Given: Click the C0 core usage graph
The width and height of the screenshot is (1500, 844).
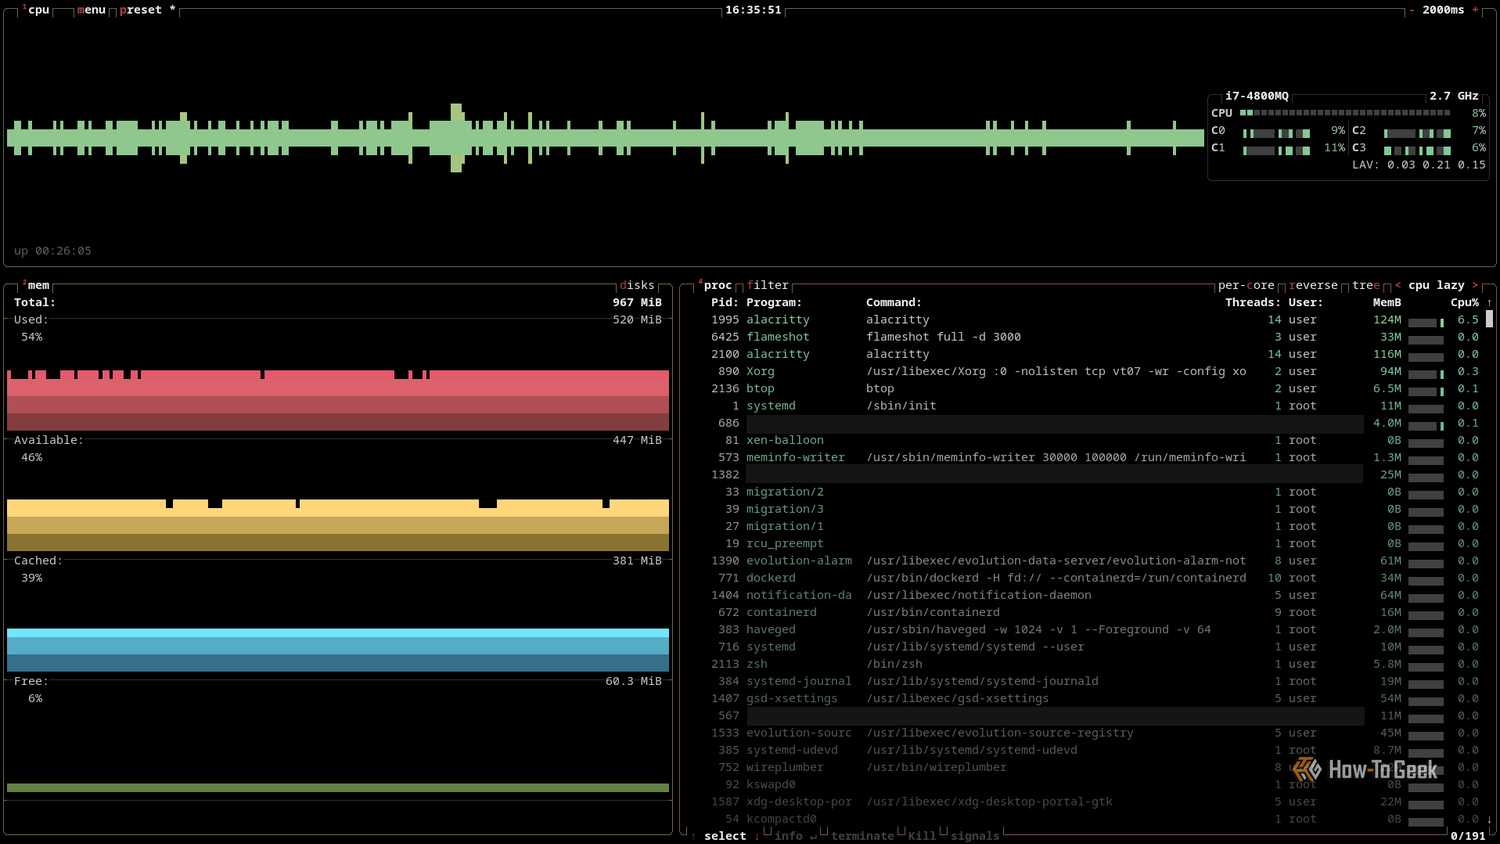Looking at the screenshot, I should pos(1277,133).
